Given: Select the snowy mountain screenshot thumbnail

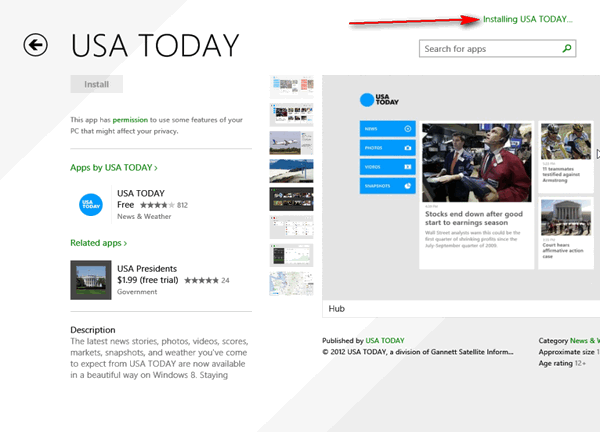Looking at the screenshot, I should tap(291, 171).
